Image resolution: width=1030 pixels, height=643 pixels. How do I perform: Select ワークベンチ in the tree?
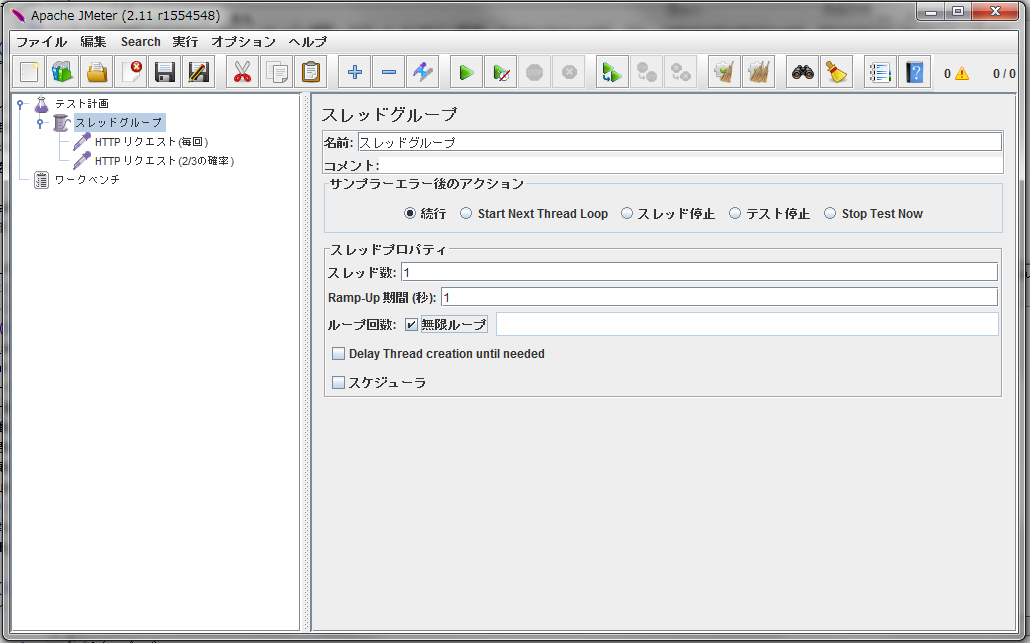[x=87, y=180]
